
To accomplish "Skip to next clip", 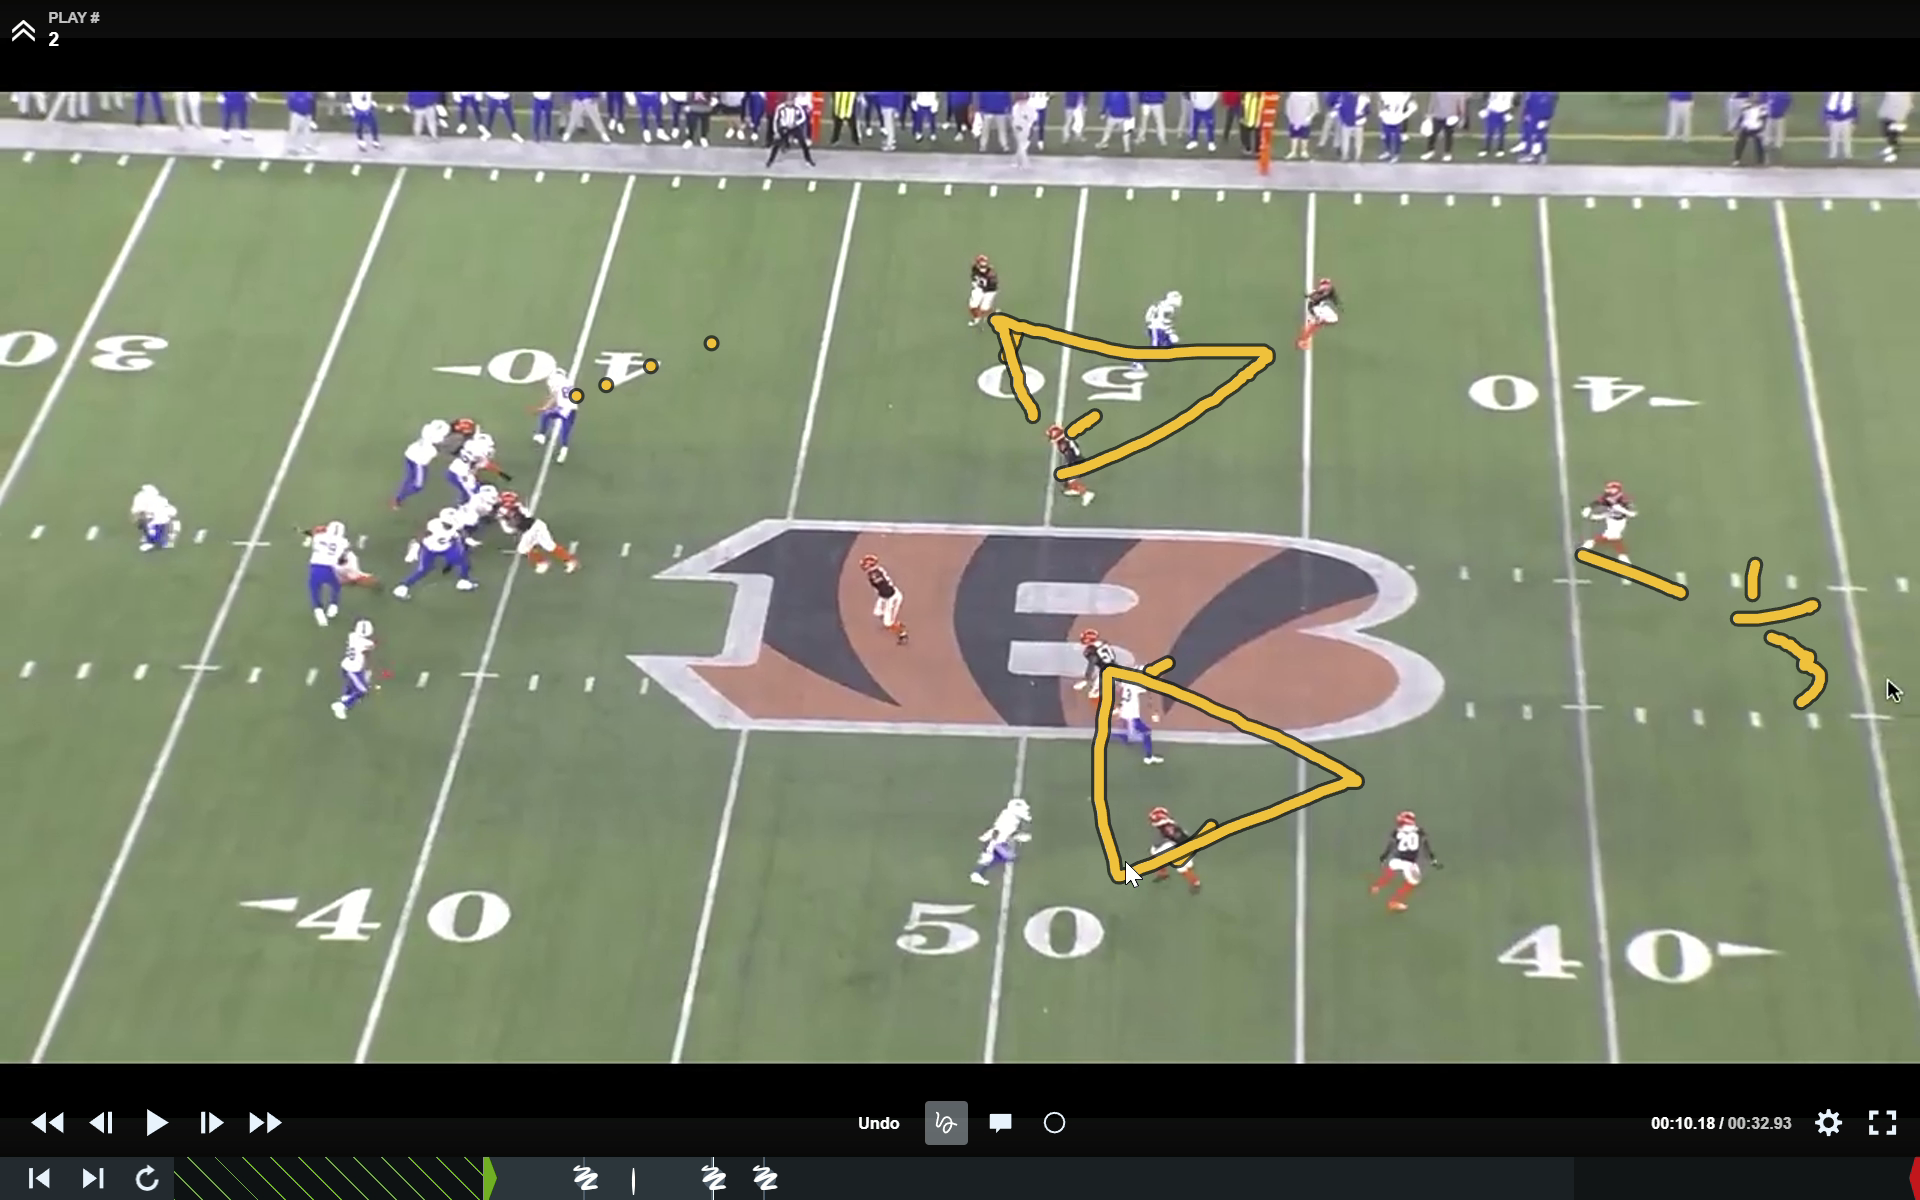I will click(93, 1179).
